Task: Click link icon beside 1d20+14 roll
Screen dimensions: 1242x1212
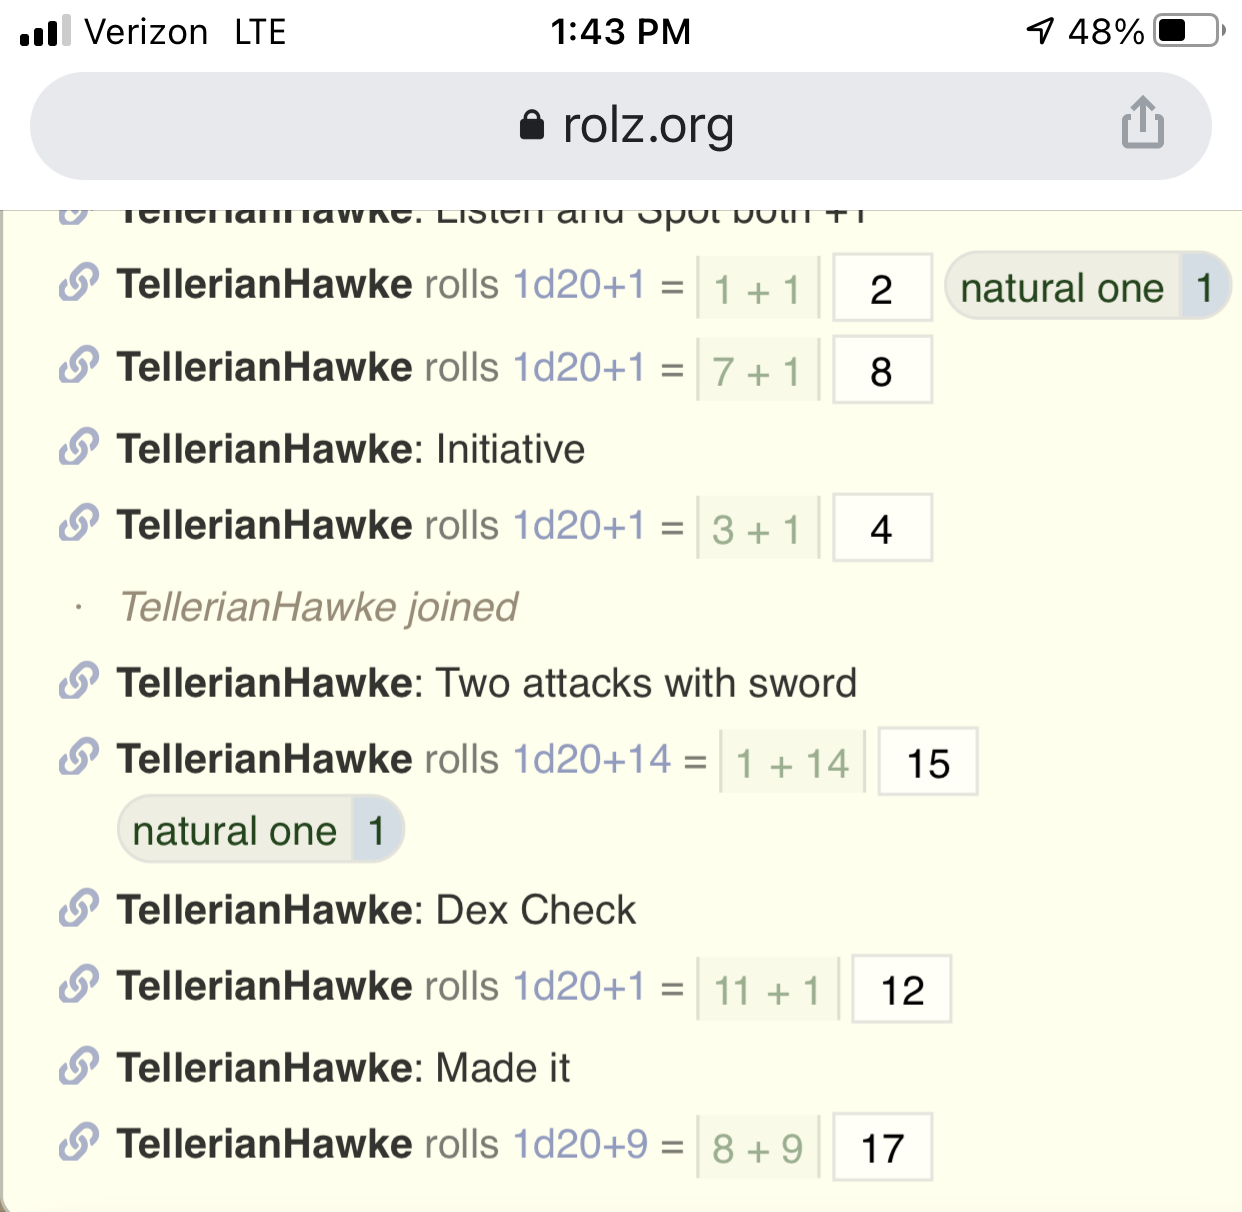Action: point(79,758)
